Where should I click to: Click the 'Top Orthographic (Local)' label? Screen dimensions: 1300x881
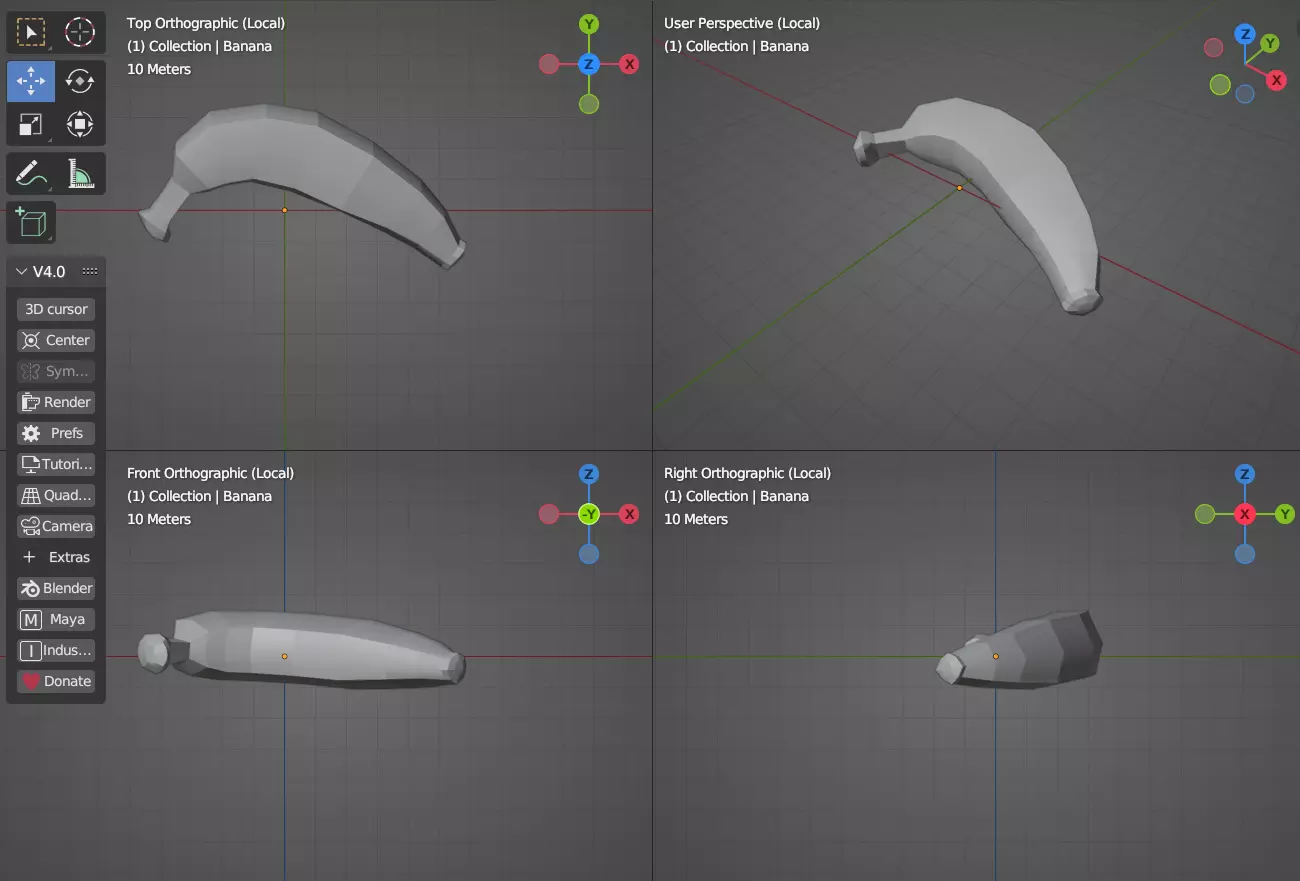coord(206,23)
